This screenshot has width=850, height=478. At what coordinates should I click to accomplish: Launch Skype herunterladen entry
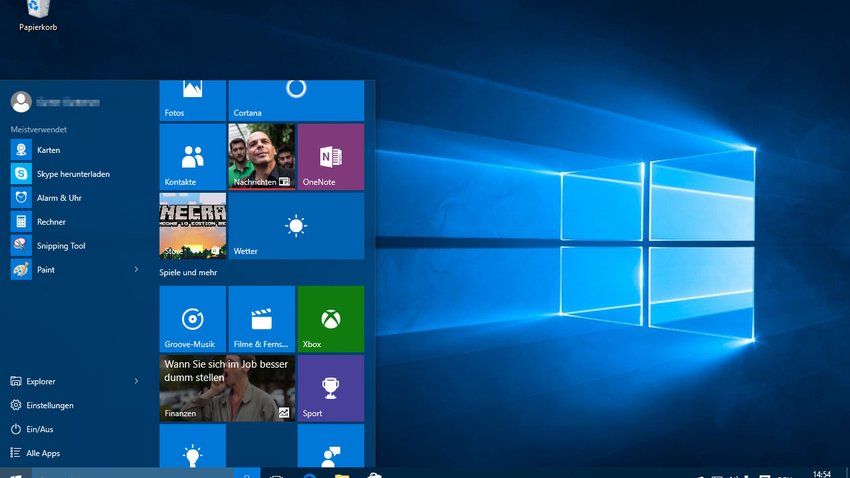[76, 174]
